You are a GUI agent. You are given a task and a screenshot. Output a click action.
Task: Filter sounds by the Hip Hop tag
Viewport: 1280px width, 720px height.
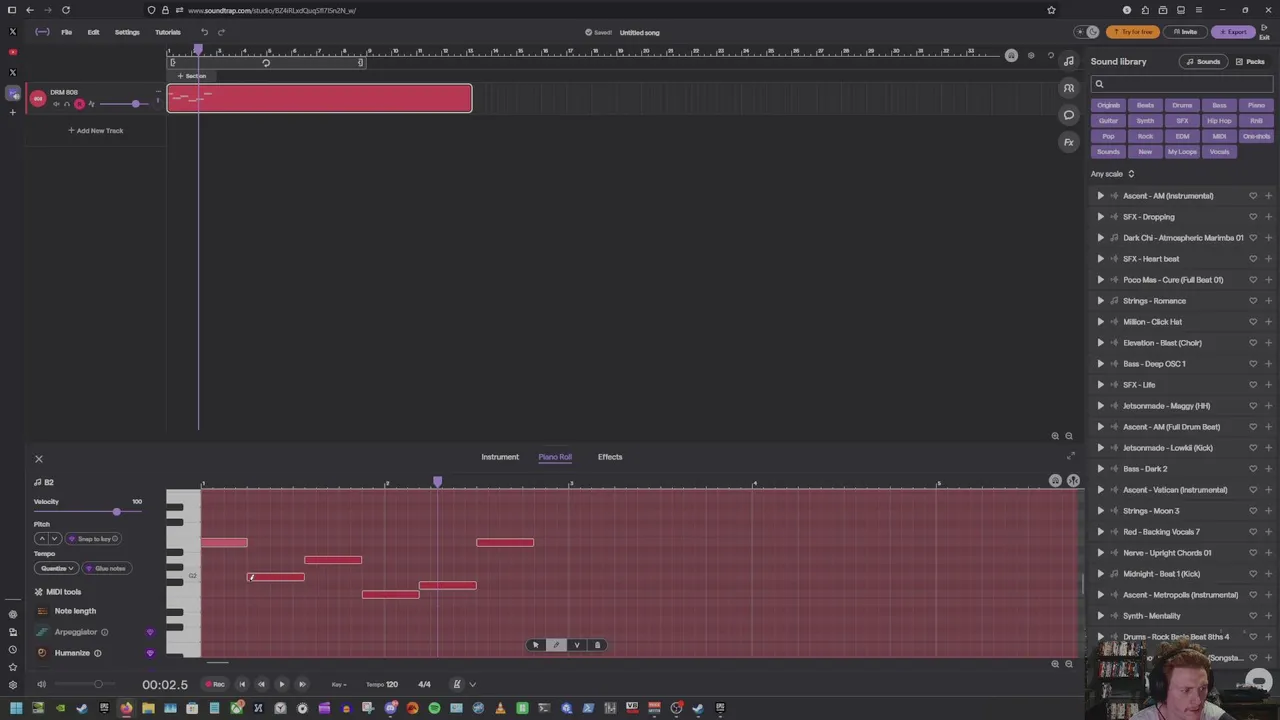point(1219,121)
